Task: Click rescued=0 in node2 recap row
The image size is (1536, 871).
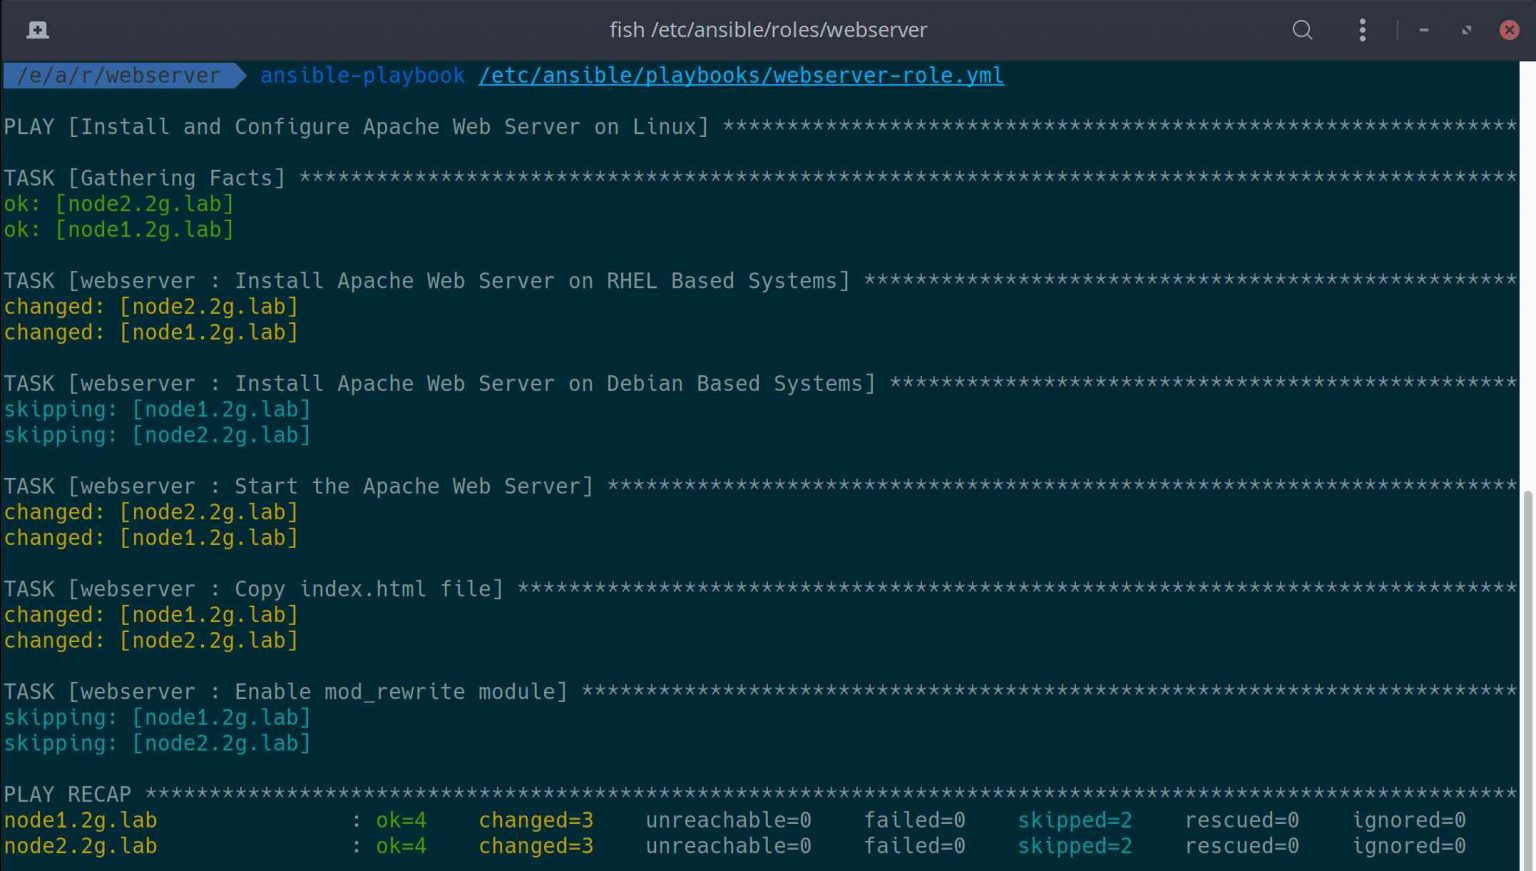Action: (x=1242, y=846)
